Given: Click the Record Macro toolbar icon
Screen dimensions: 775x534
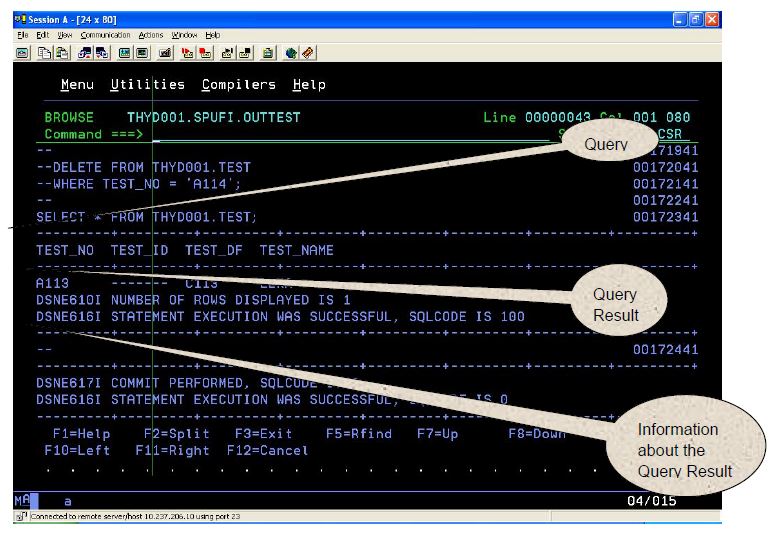Looking at the screenshot, I should 187,53.
